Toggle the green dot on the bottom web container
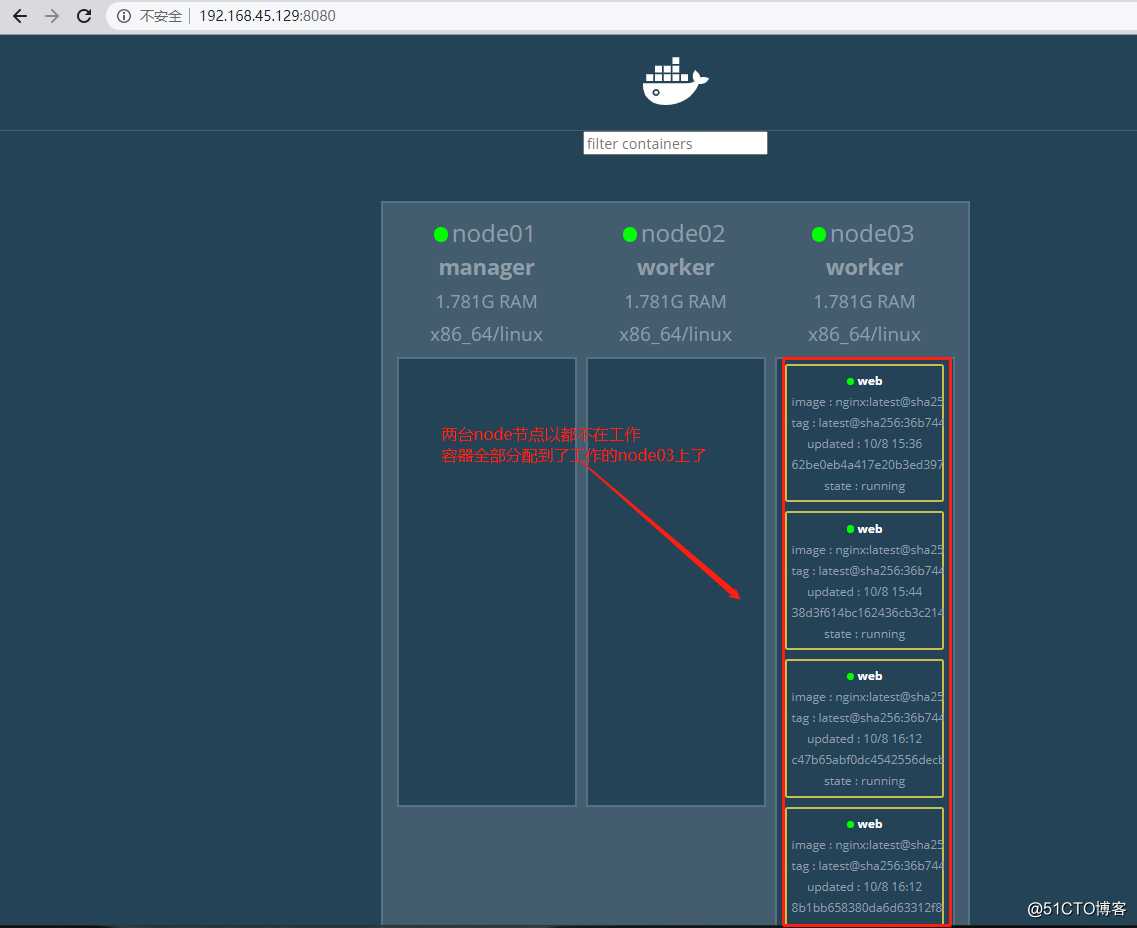Screen dimensions: 1137x928 (852, 824)
